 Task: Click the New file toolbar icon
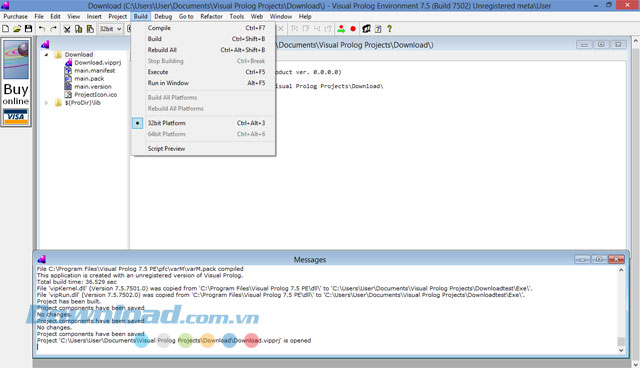pyautogui.click(x=5, y=29)
